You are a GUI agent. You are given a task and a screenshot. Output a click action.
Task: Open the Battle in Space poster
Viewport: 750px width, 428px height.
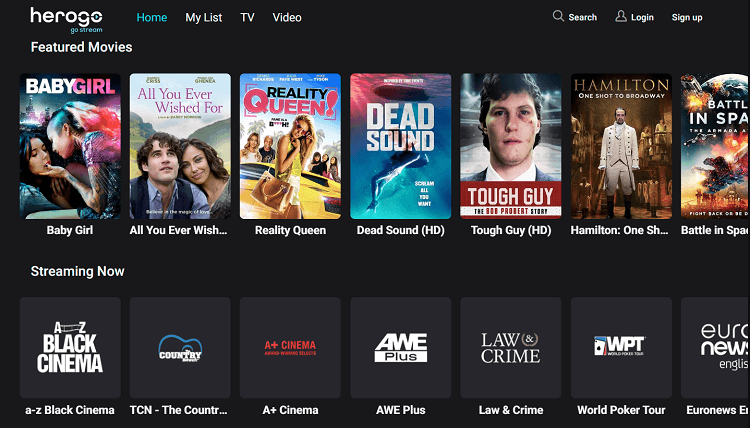click(715, 146)
